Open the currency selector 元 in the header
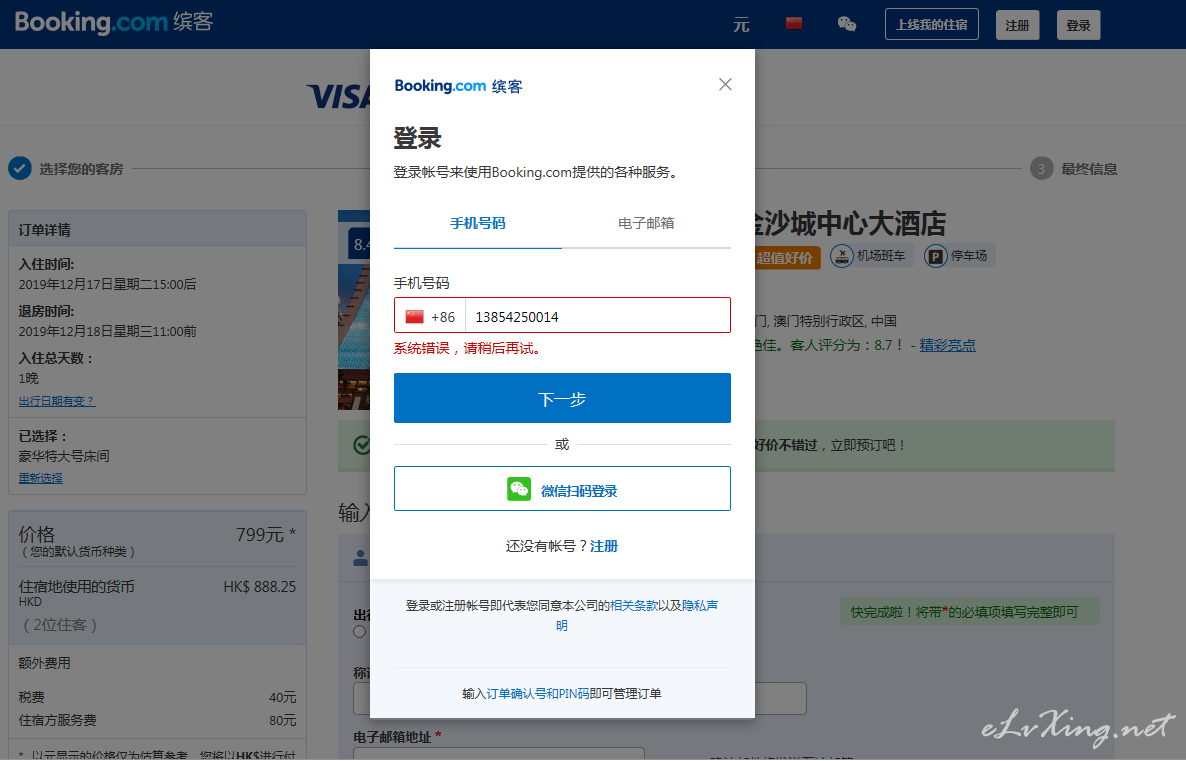This screenshot has height=761, width=1186. (x=741, y=25)
